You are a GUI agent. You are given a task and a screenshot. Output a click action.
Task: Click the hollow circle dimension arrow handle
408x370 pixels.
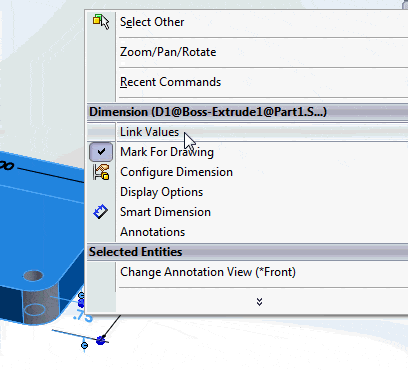point(84,345)
